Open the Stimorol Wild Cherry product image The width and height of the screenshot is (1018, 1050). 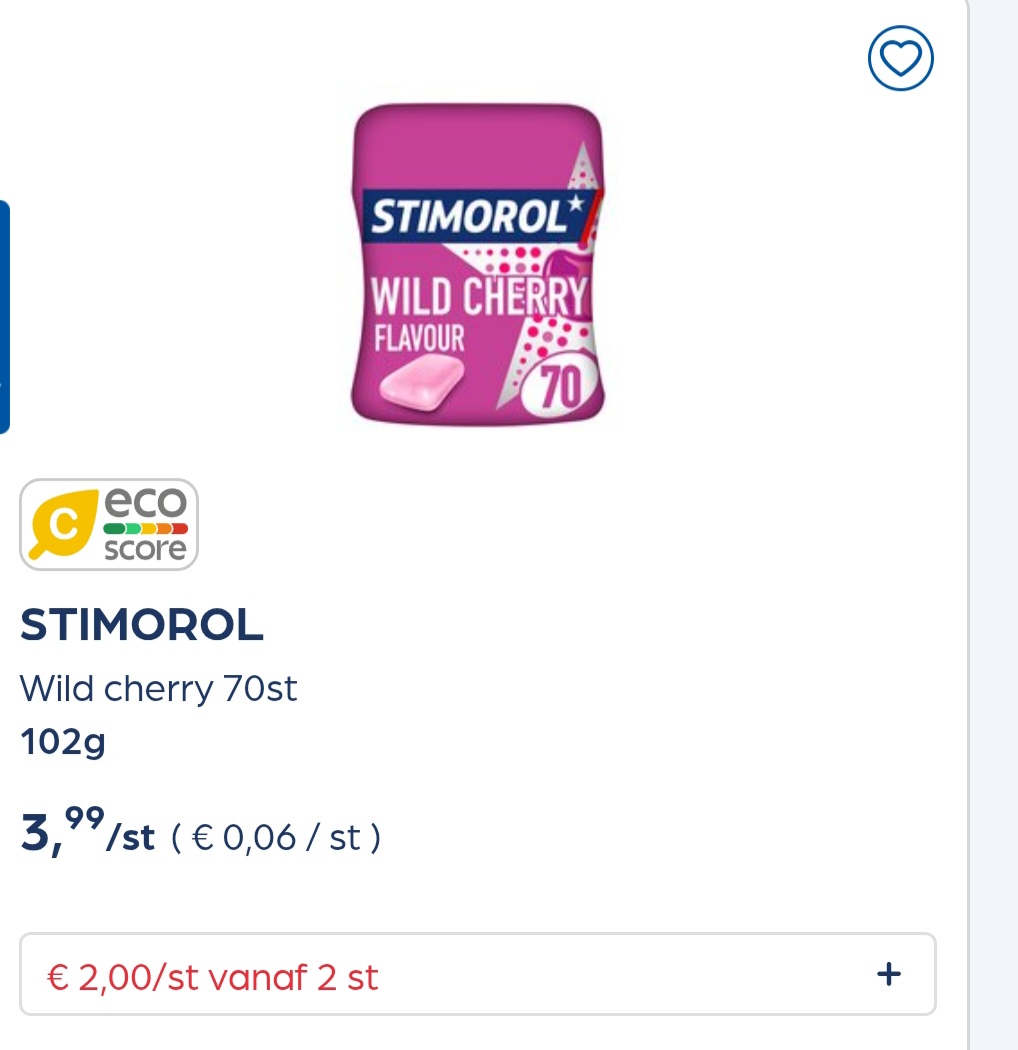click(477, 267)
